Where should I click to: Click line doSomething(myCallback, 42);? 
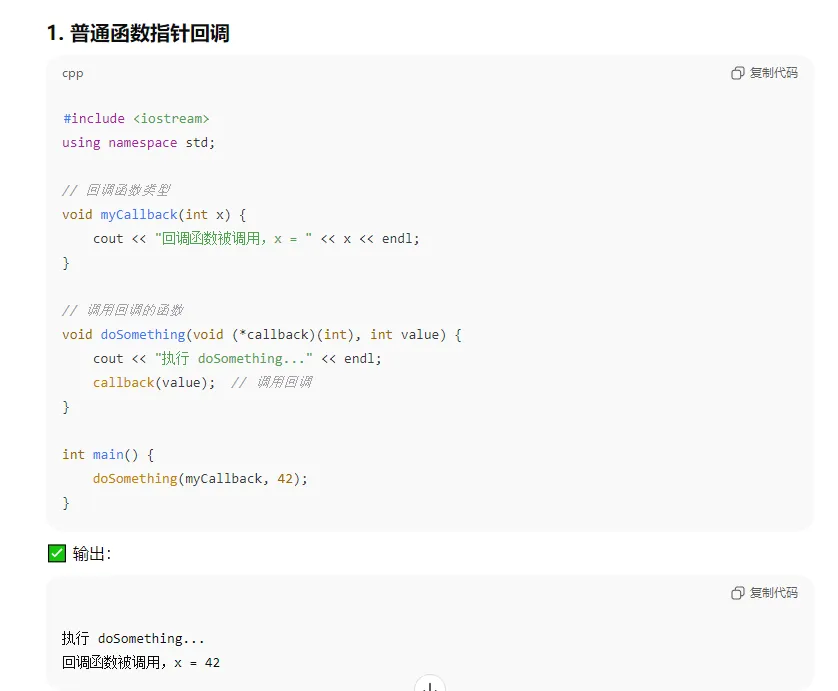(200, 479)
